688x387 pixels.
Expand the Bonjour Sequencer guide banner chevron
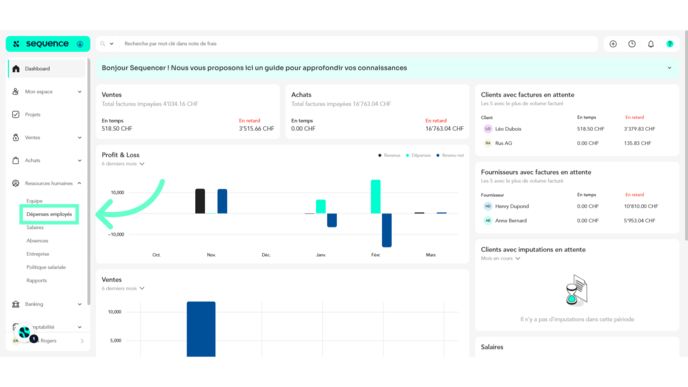pos(670,68)
